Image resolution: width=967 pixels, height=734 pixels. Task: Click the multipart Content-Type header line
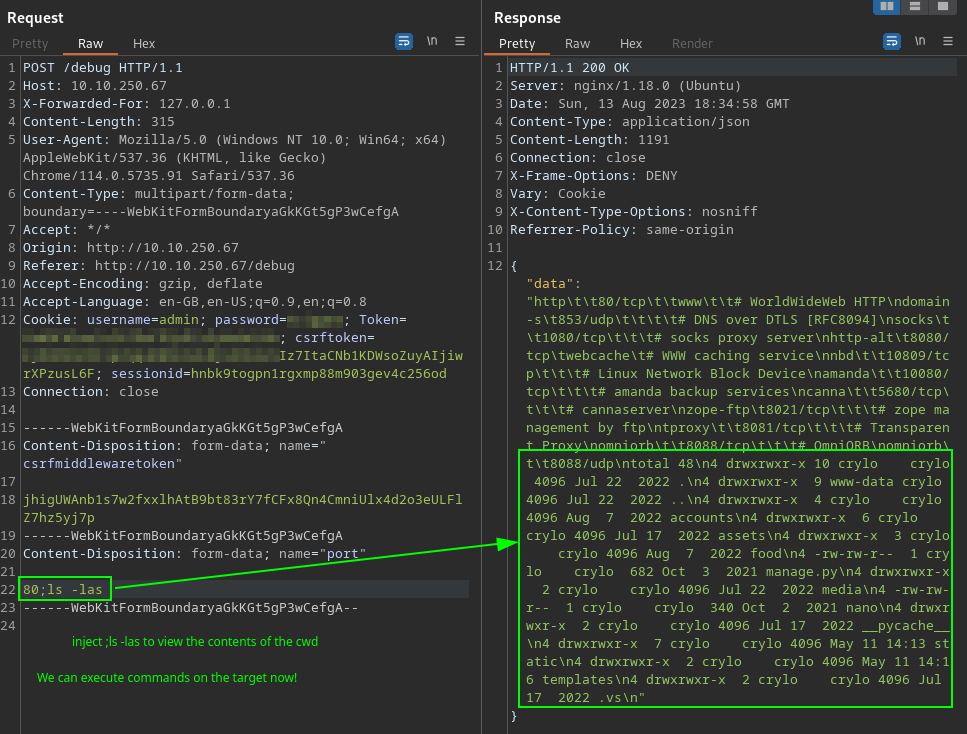(x=211, y=202)
